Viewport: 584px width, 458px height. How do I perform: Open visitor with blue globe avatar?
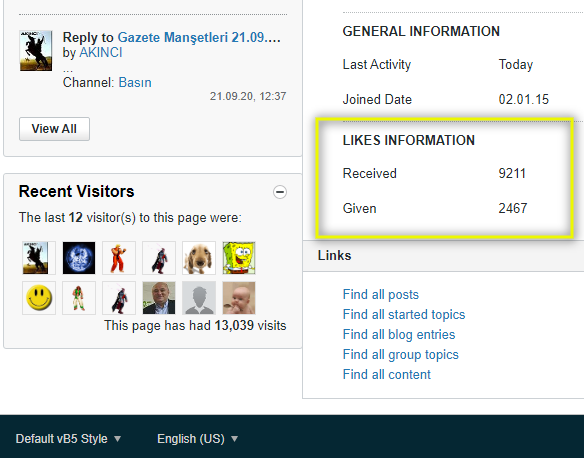click(79, 258)
